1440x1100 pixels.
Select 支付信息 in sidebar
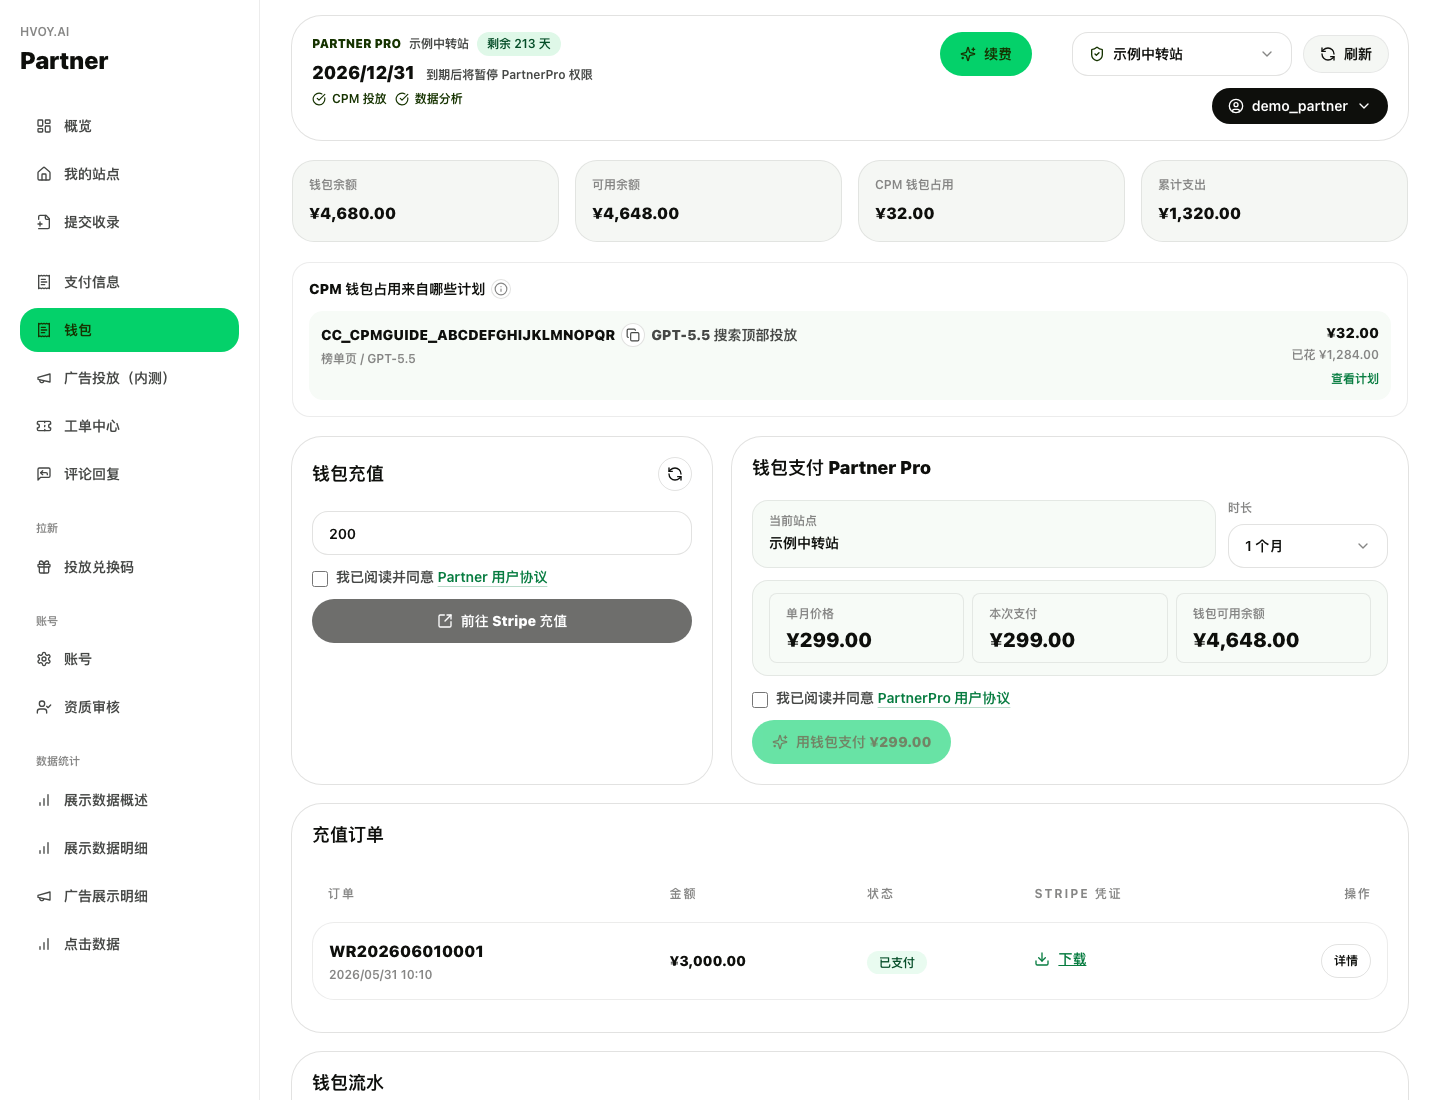(129, 282)
